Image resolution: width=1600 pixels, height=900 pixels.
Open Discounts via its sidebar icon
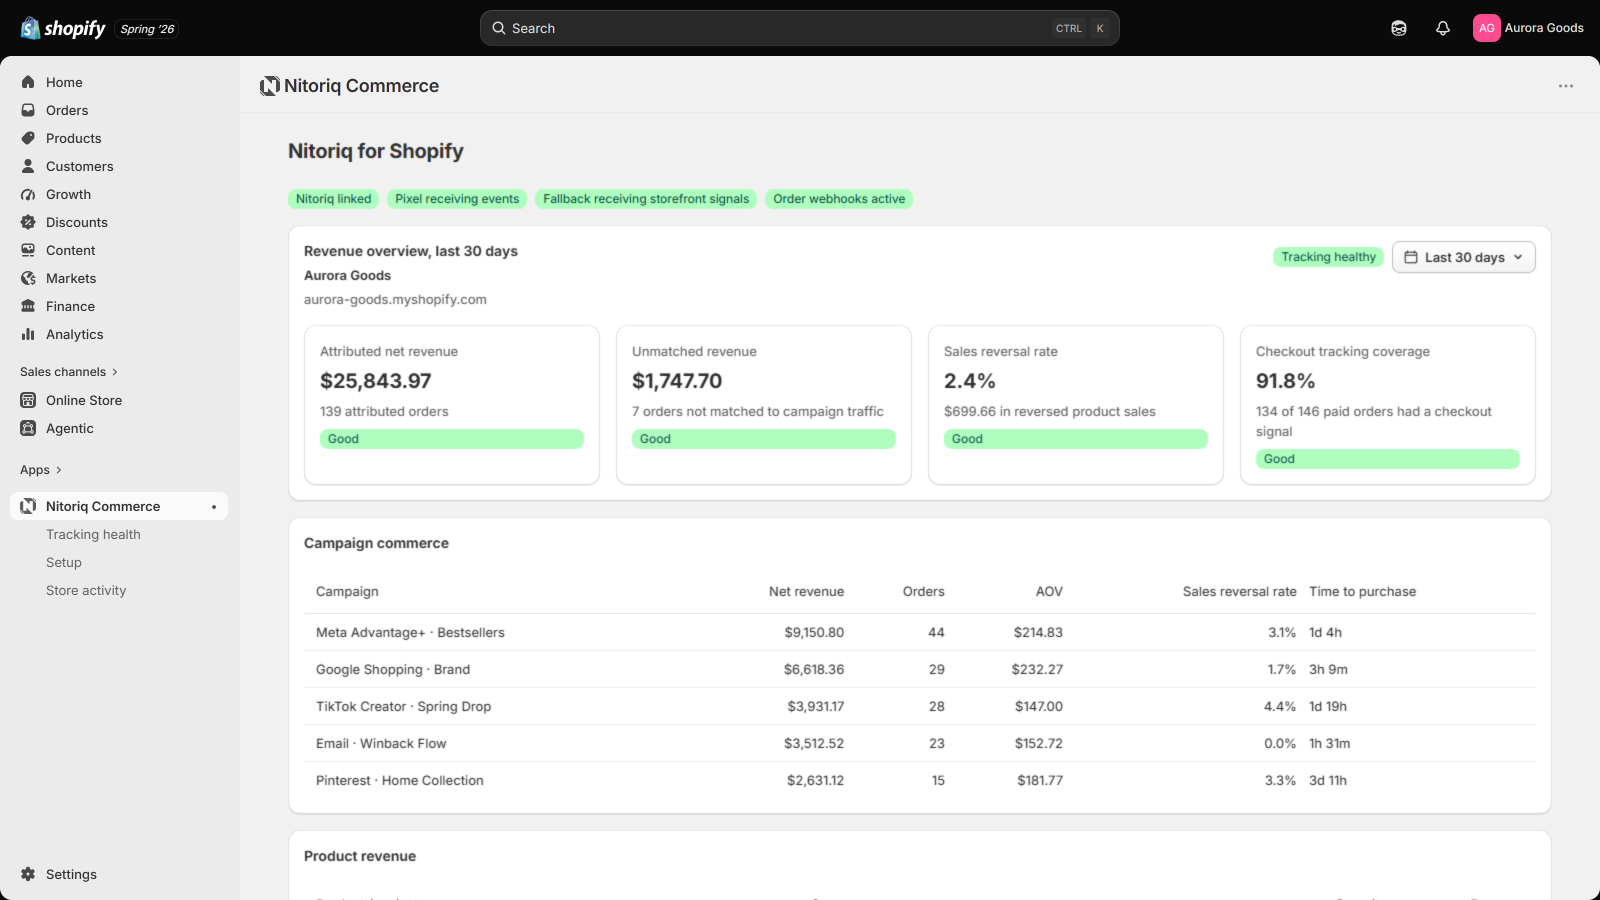coord(28,222)
